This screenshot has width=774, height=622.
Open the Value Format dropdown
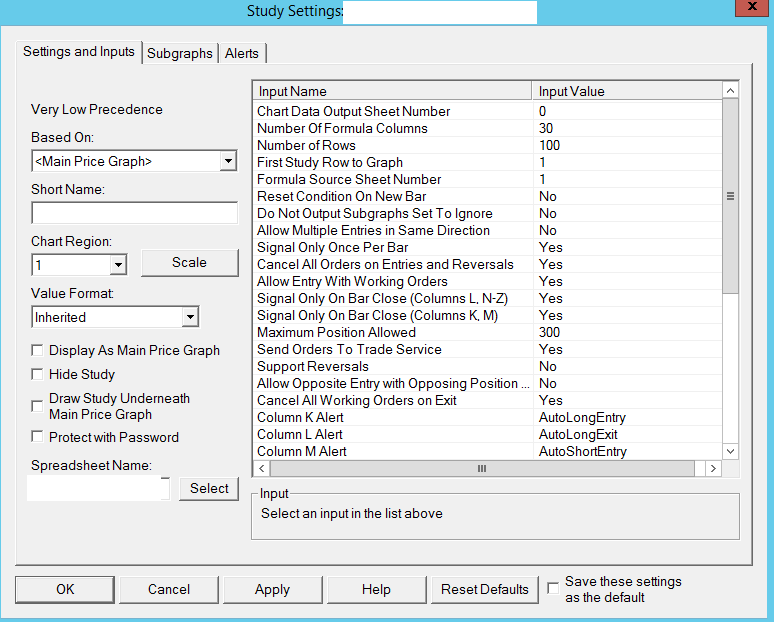190,317
